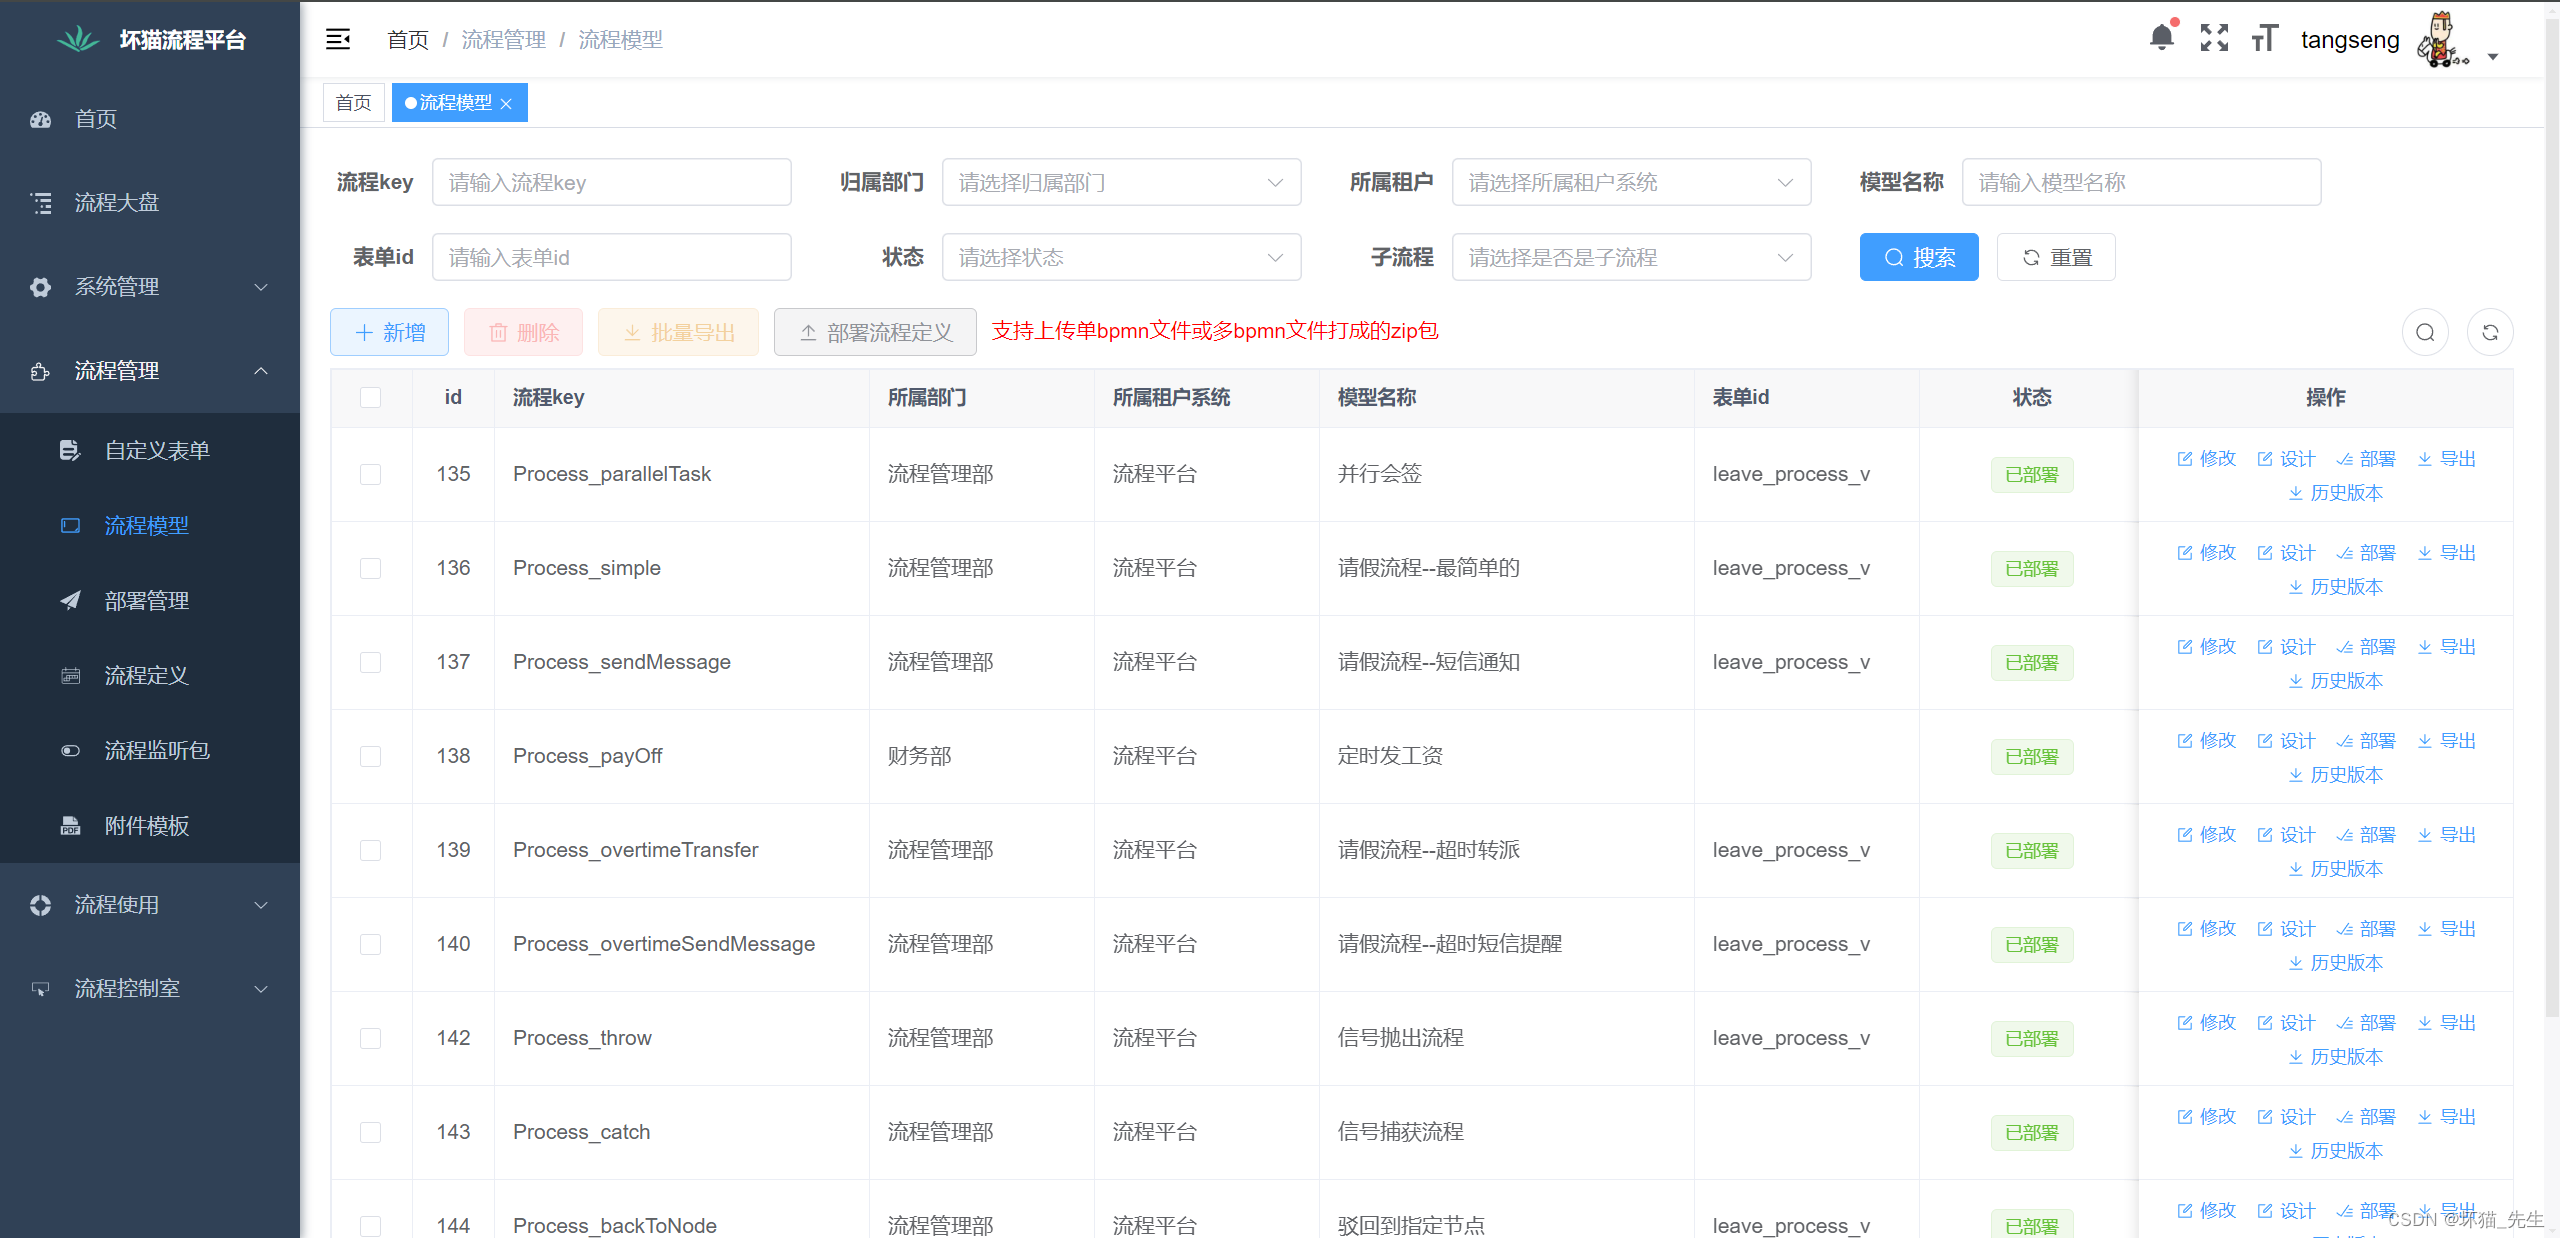Open the notifications bell
This screenshot has width=2560, height=1238.
[x=2162, y=36]
